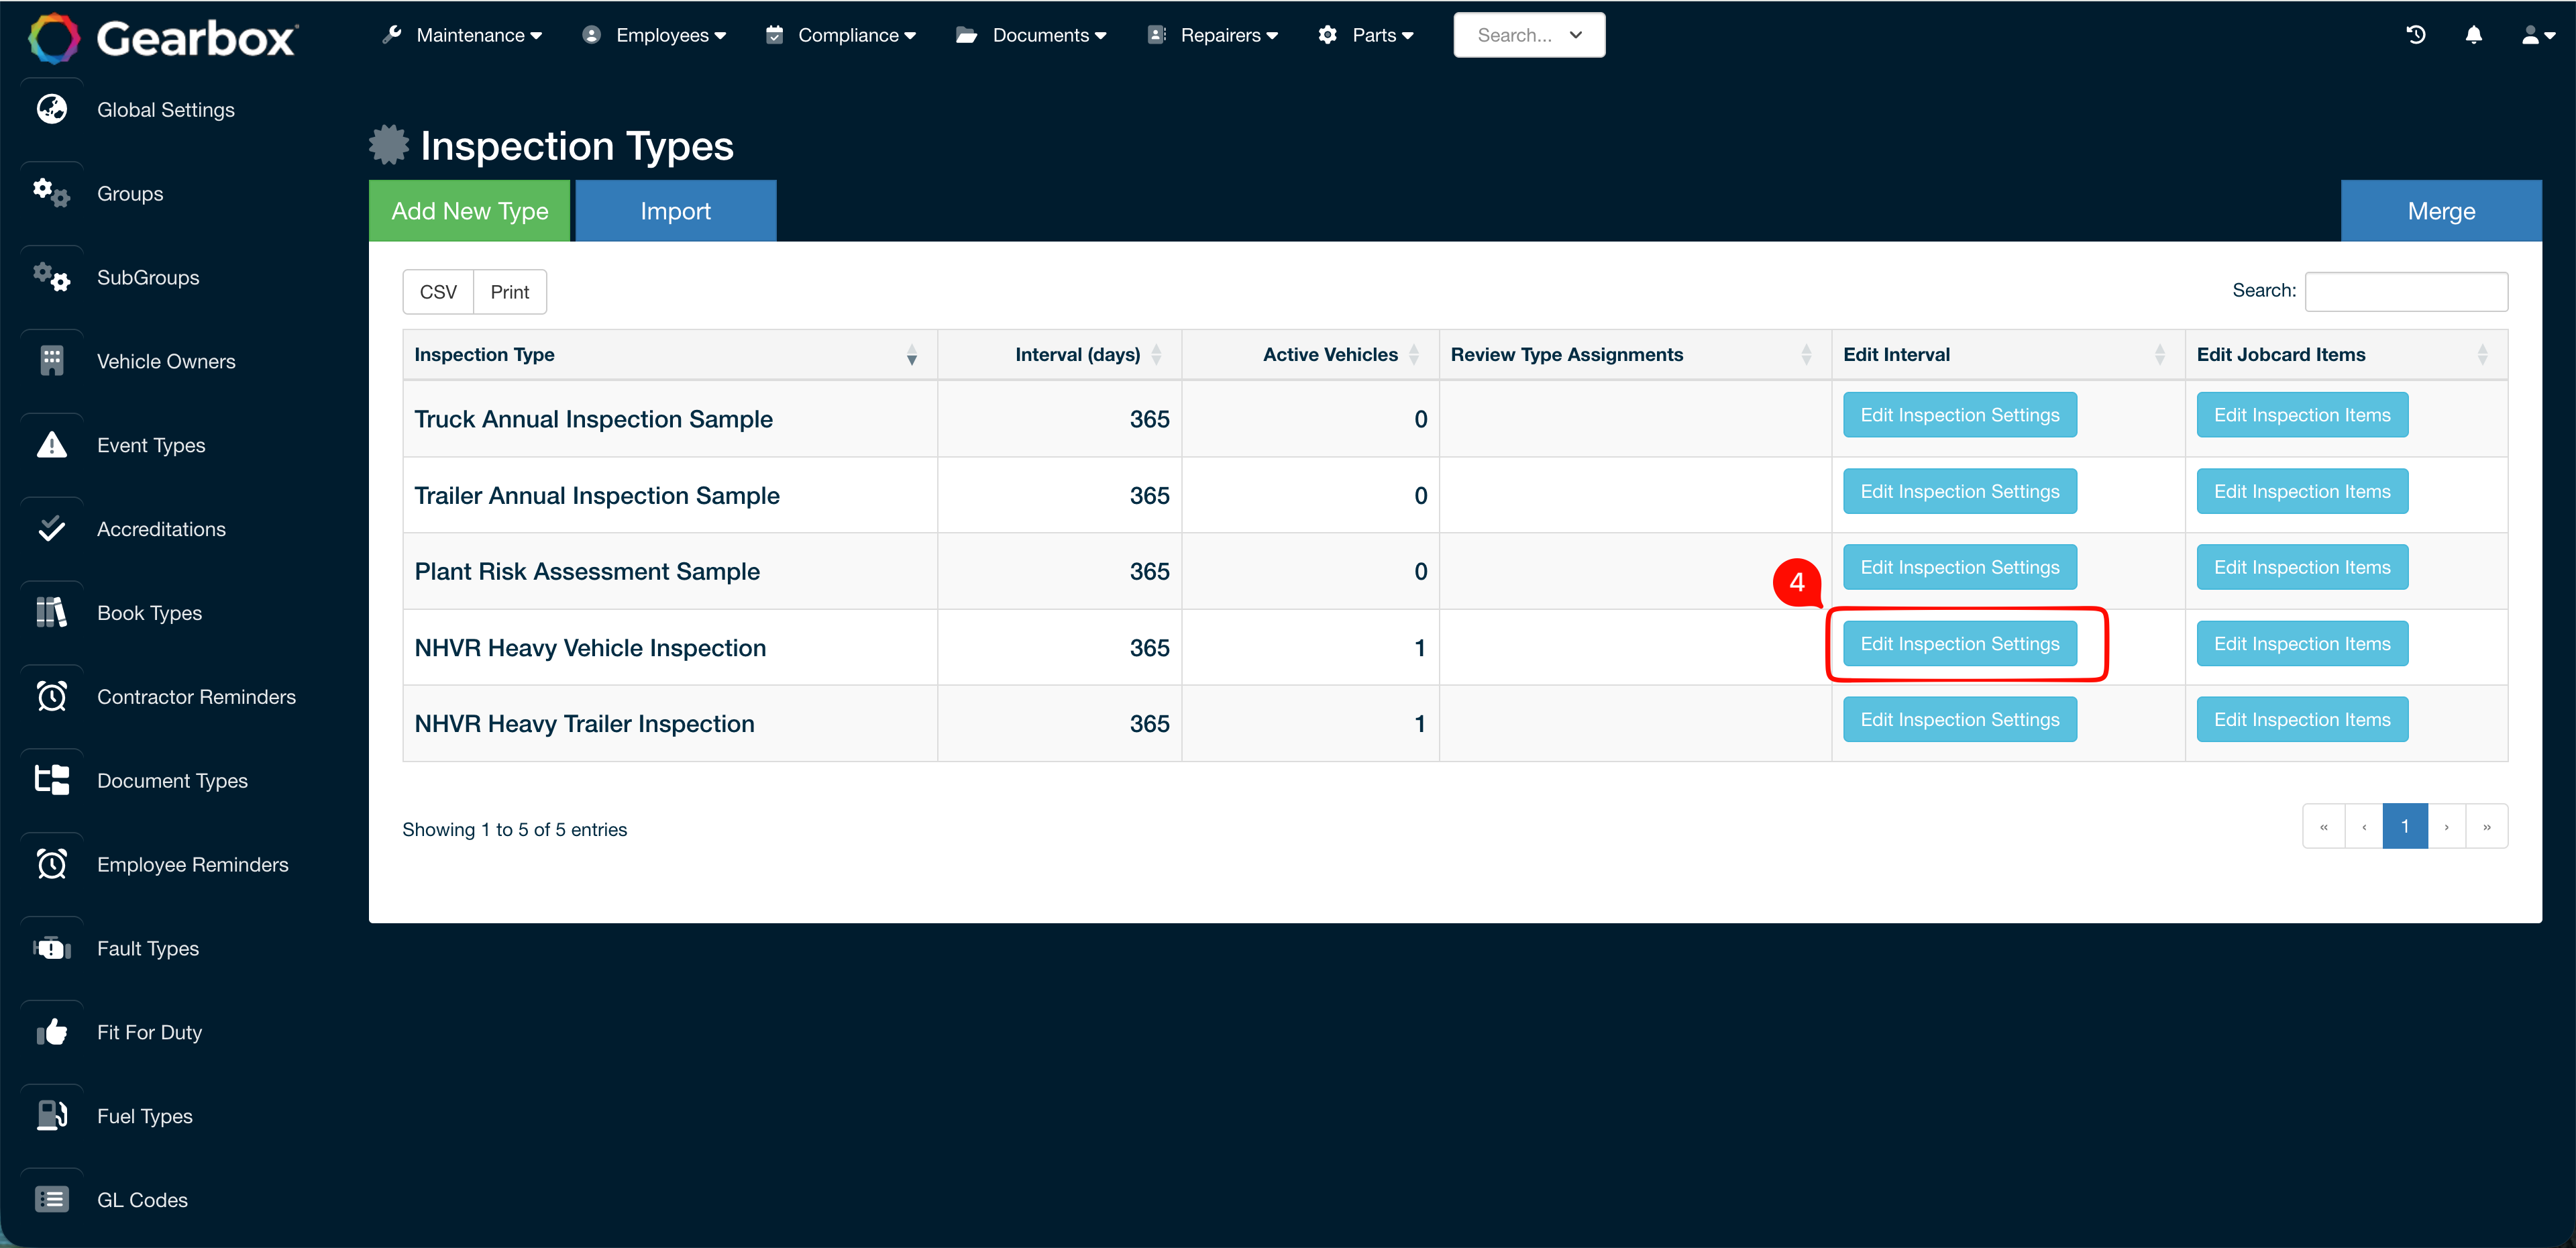Click the Add New Type button
Image resolution: width=2576 pixels, height=1248 pixels.
point(470,211)
